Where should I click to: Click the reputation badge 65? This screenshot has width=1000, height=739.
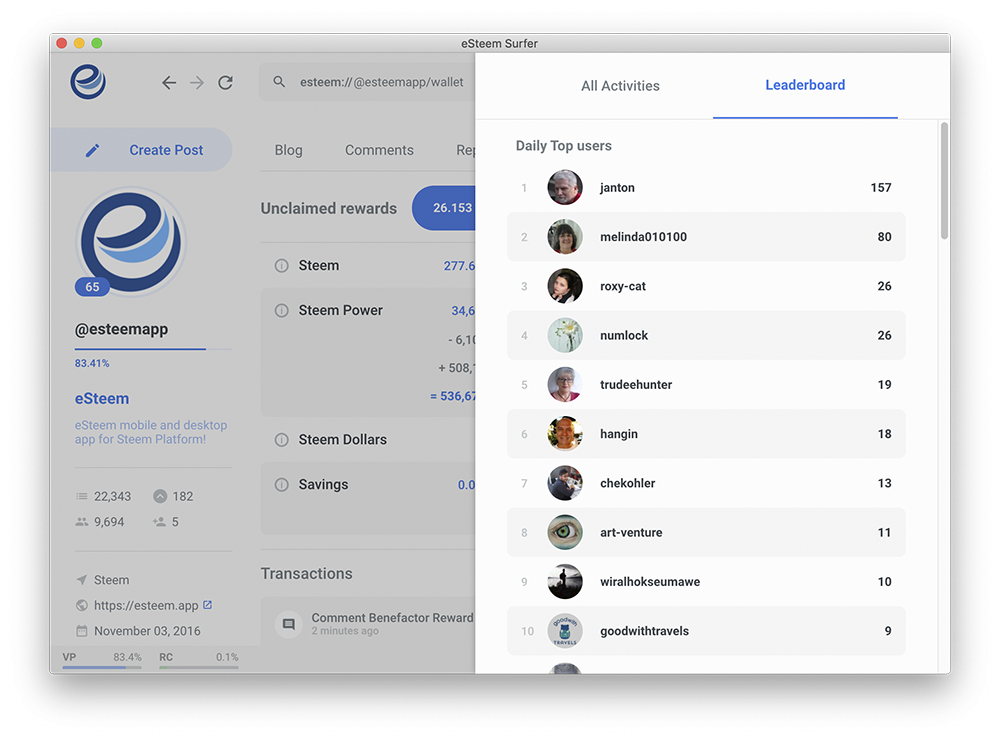92,287
